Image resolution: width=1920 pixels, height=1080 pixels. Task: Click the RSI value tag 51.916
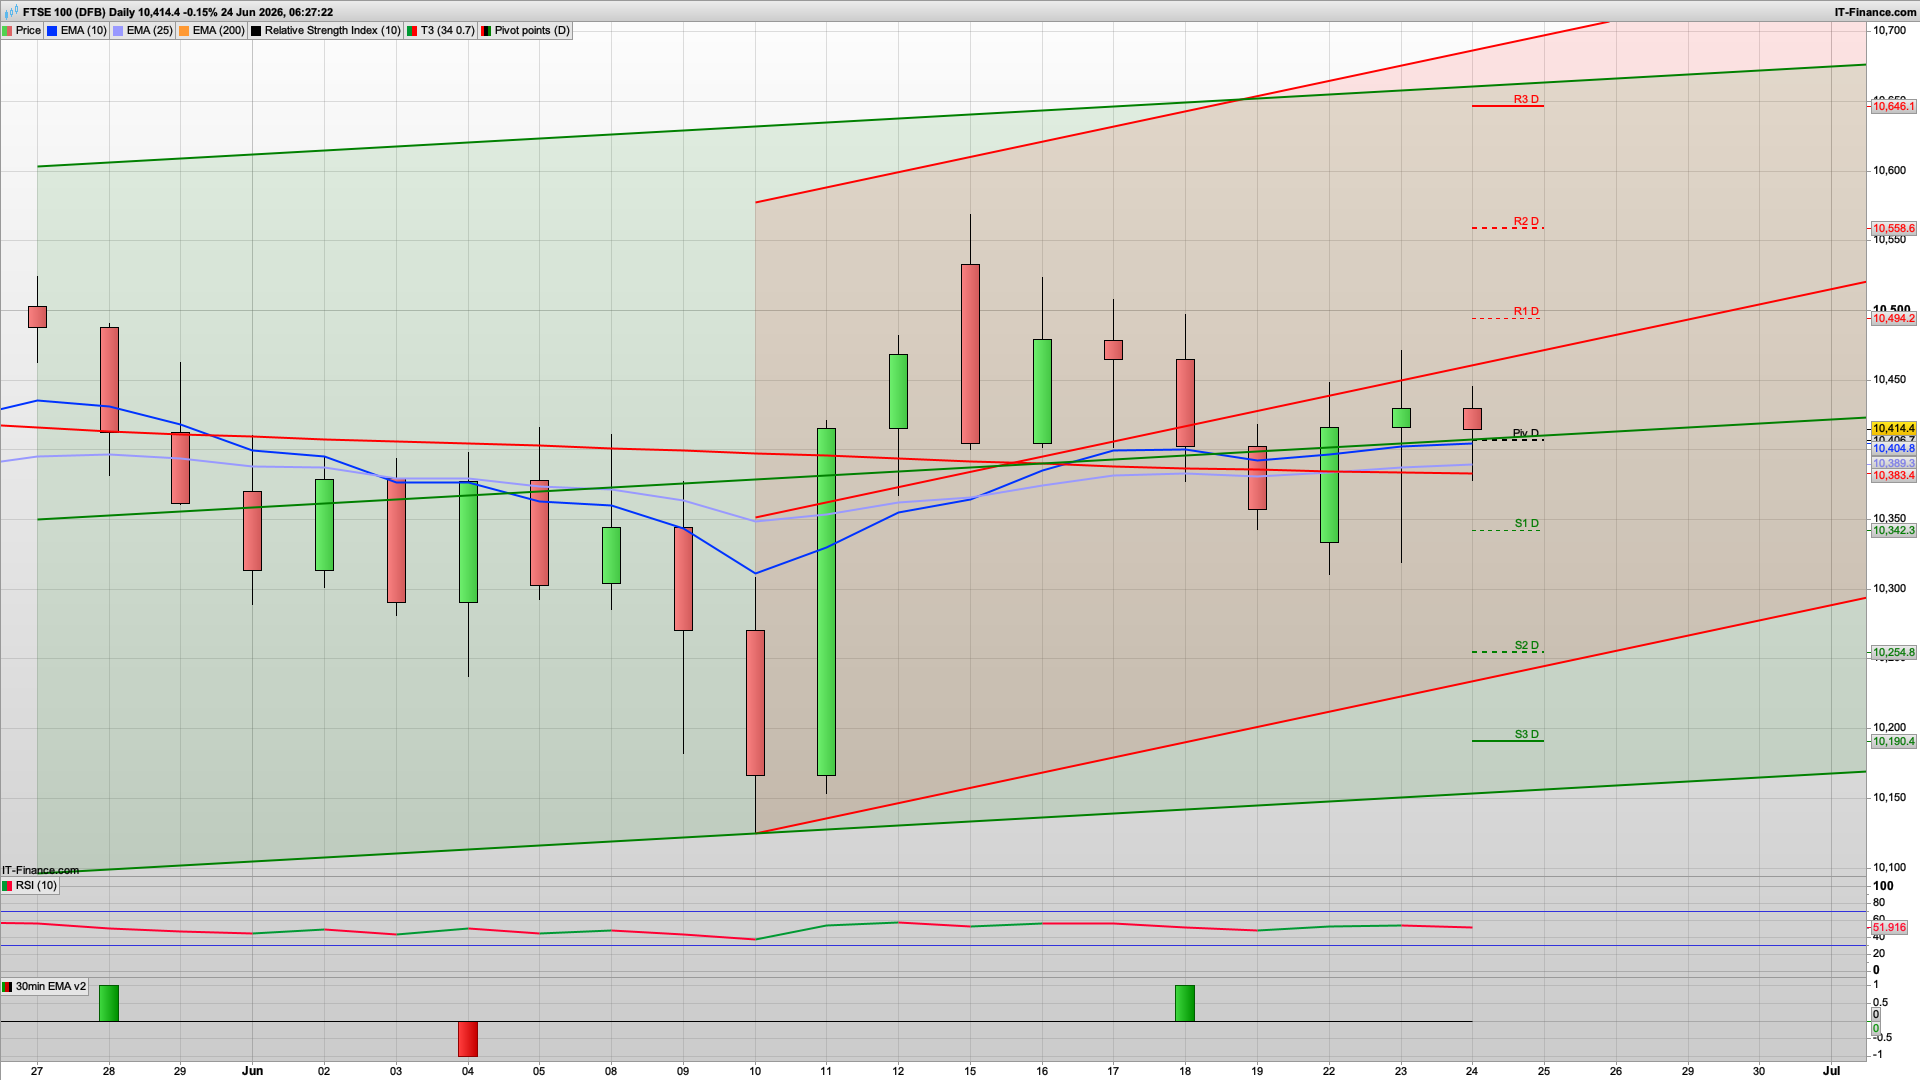click(x=1890, y=928)
